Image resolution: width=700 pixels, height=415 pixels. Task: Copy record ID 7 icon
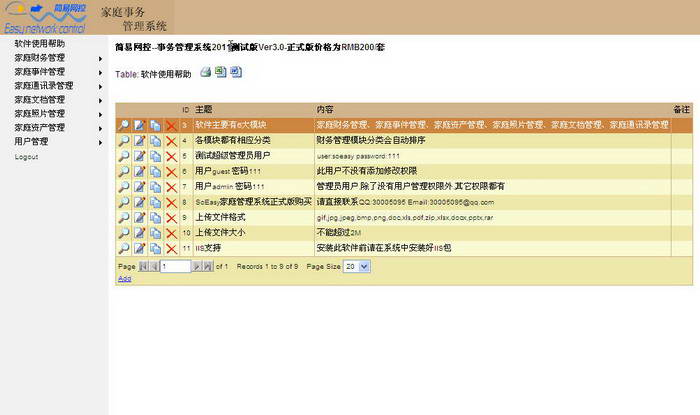(155, 187)
